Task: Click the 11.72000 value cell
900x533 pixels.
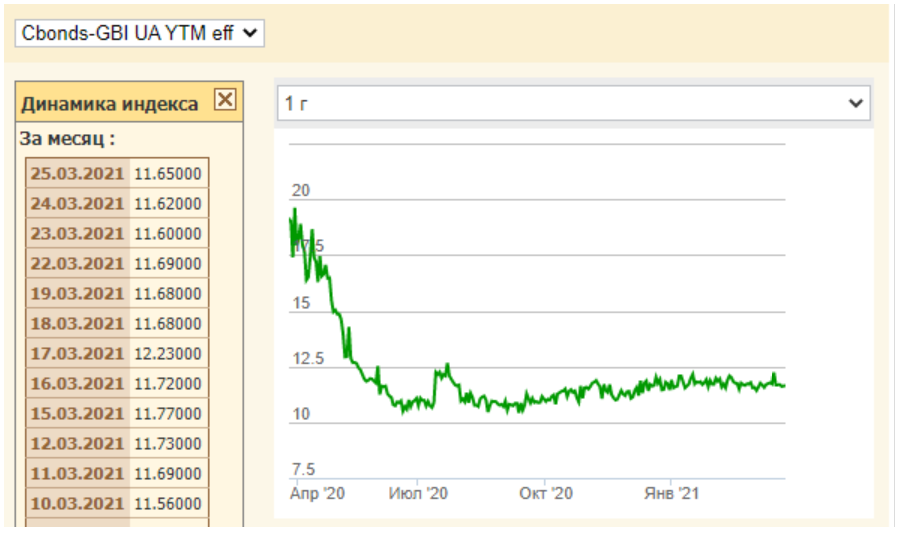Action: pyautogui.click(x=168, y=383)
